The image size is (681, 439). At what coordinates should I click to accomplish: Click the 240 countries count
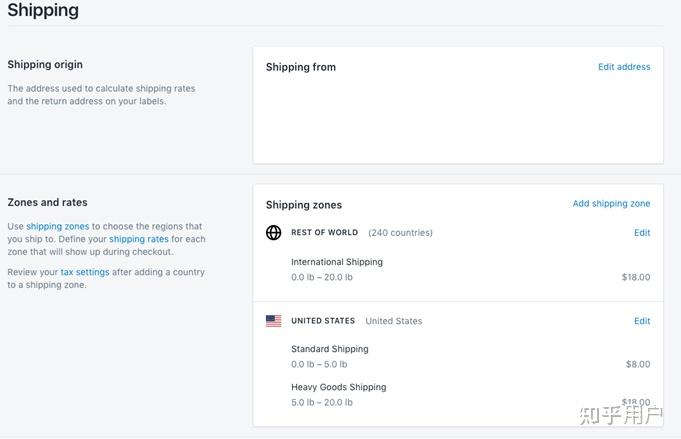tap(400, 233)
